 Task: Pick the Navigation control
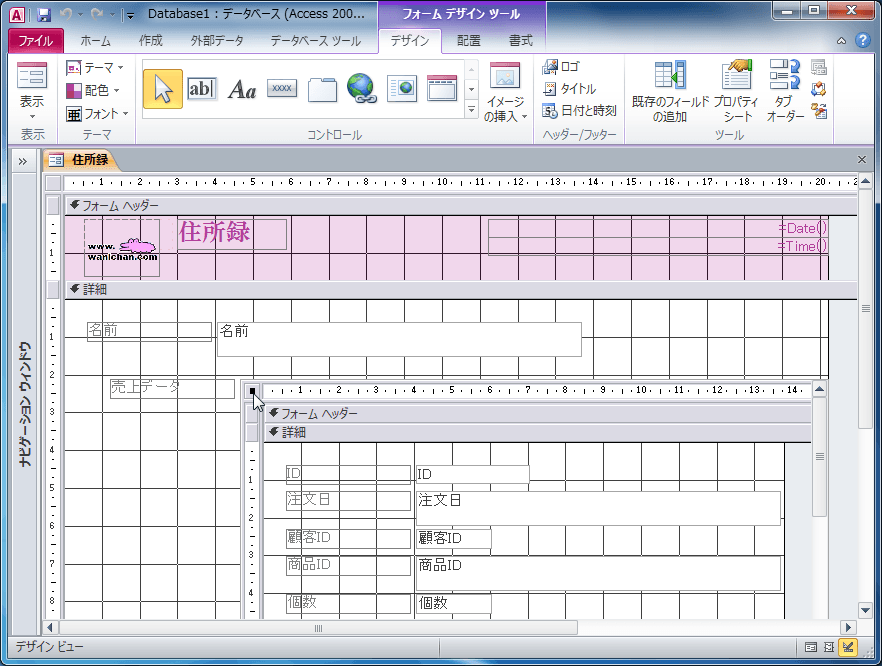(x=442, y=89)
